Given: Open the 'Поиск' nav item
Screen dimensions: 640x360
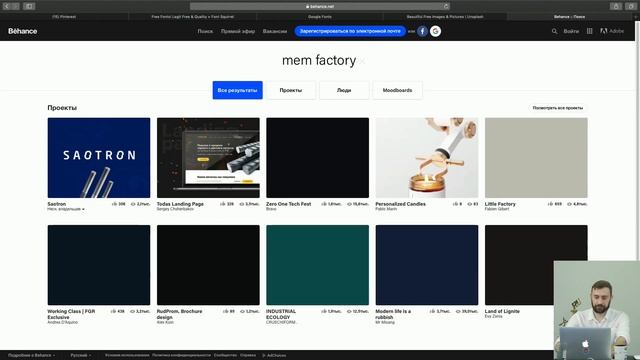Looking at the screenshot, I should click(x=205, y=31).
